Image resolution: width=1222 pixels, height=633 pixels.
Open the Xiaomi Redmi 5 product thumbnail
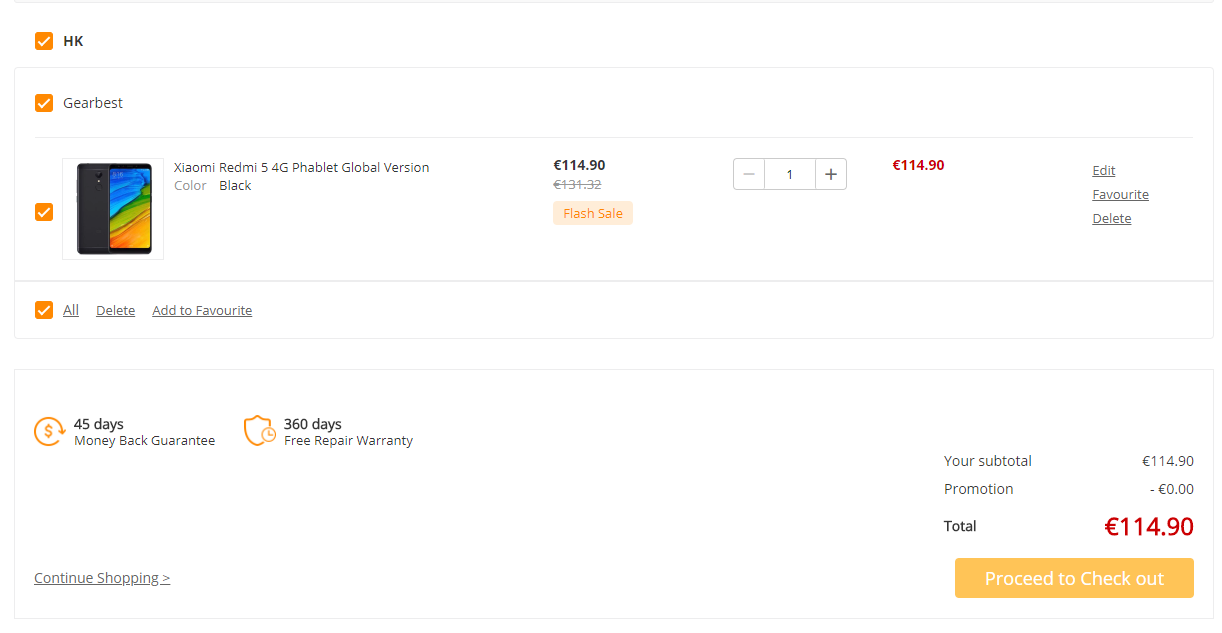pyautogui.click(x=113, y=209)
